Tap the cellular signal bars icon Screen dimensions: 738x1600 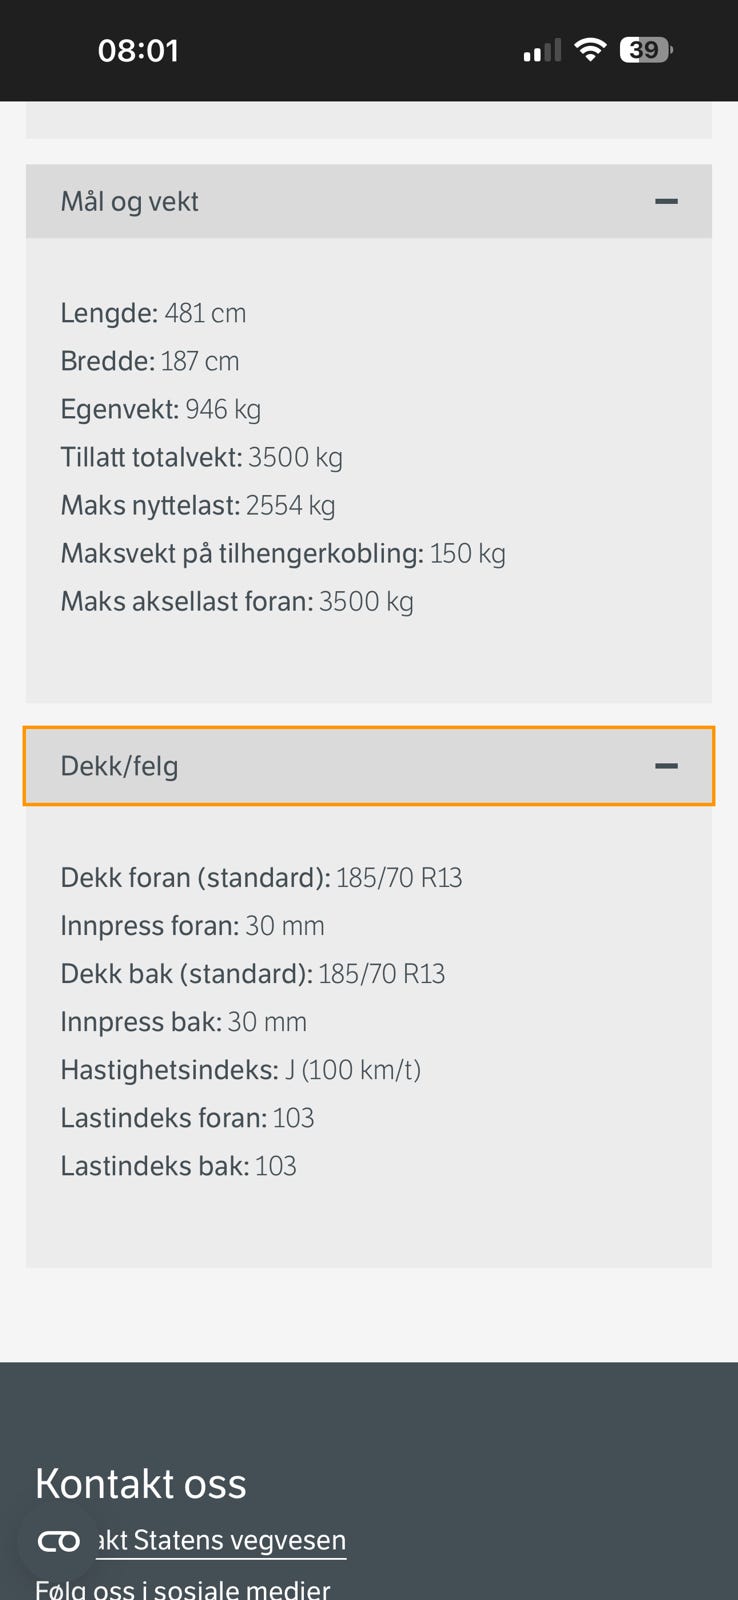point(542,51)
